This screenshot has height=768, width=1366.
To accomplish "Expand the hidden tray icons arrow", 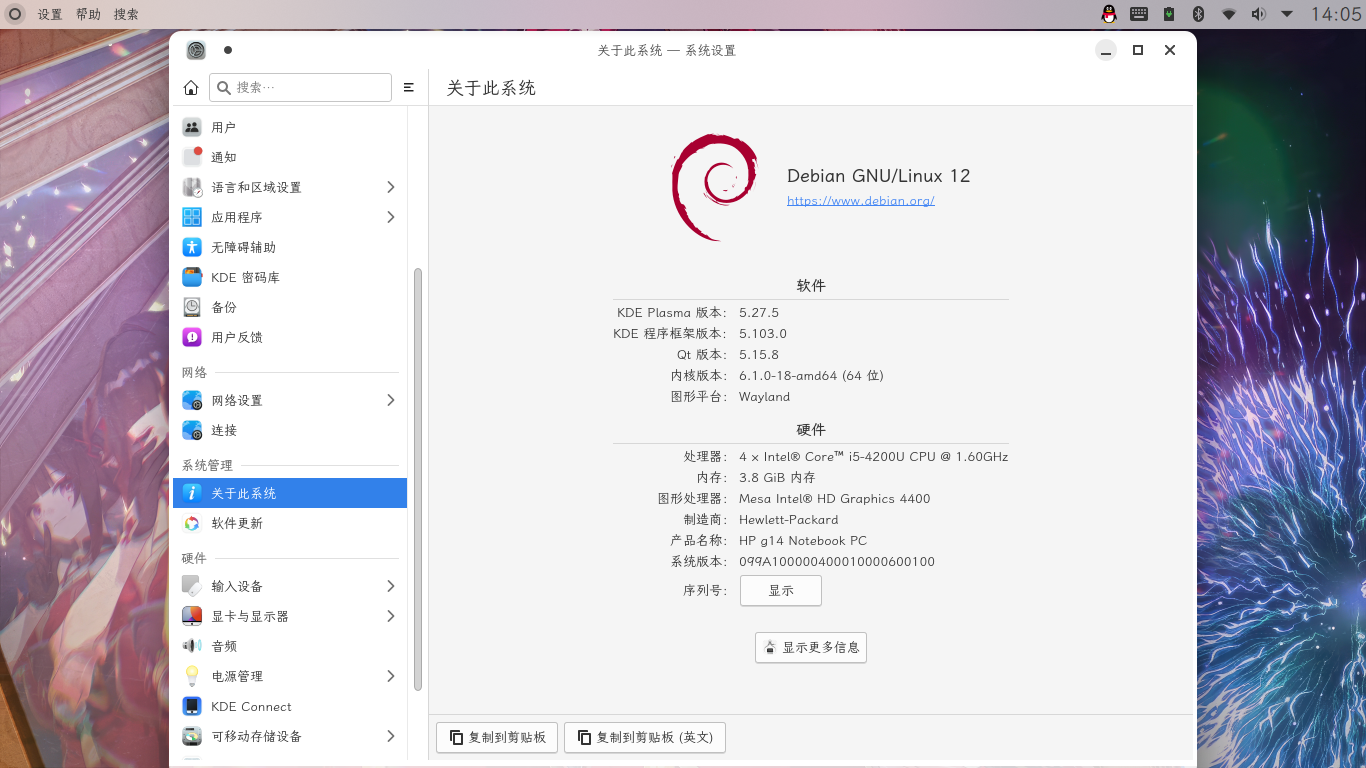I will coord(1287,14).
